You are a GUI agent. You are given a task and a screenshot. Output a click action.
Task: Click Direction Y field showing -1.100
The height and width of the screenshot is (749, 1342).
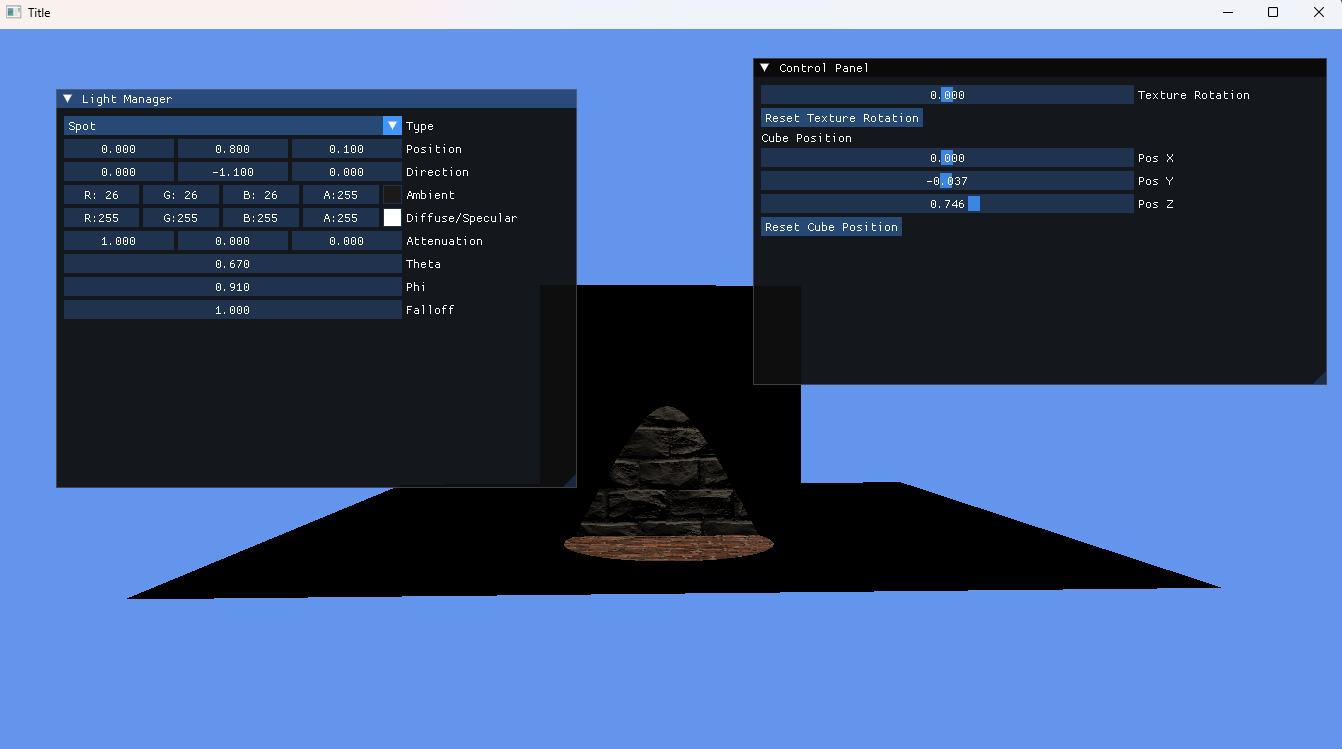tap(233, 172)
